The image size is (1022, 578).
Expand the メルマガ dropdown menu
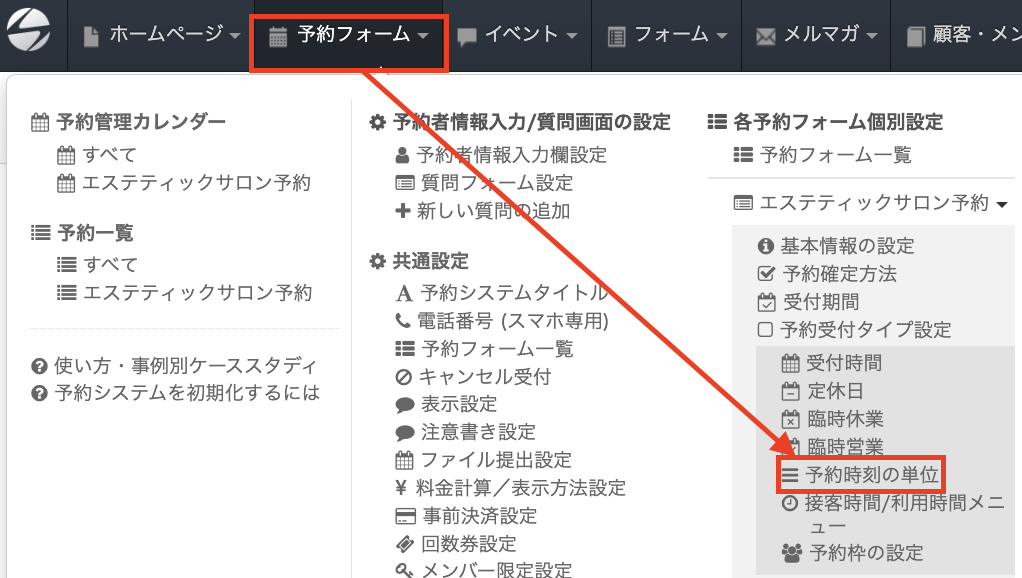(x=817, y=35)
